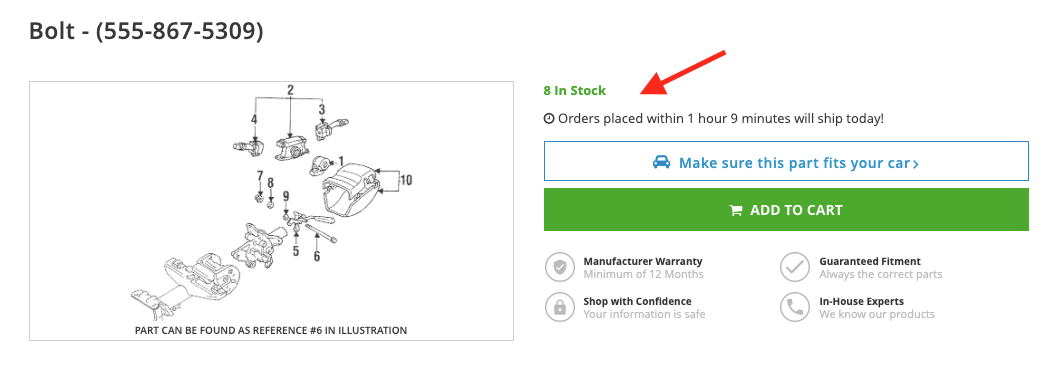Click the 'Manufacturer Warranty' text

(x=643, y=261)
